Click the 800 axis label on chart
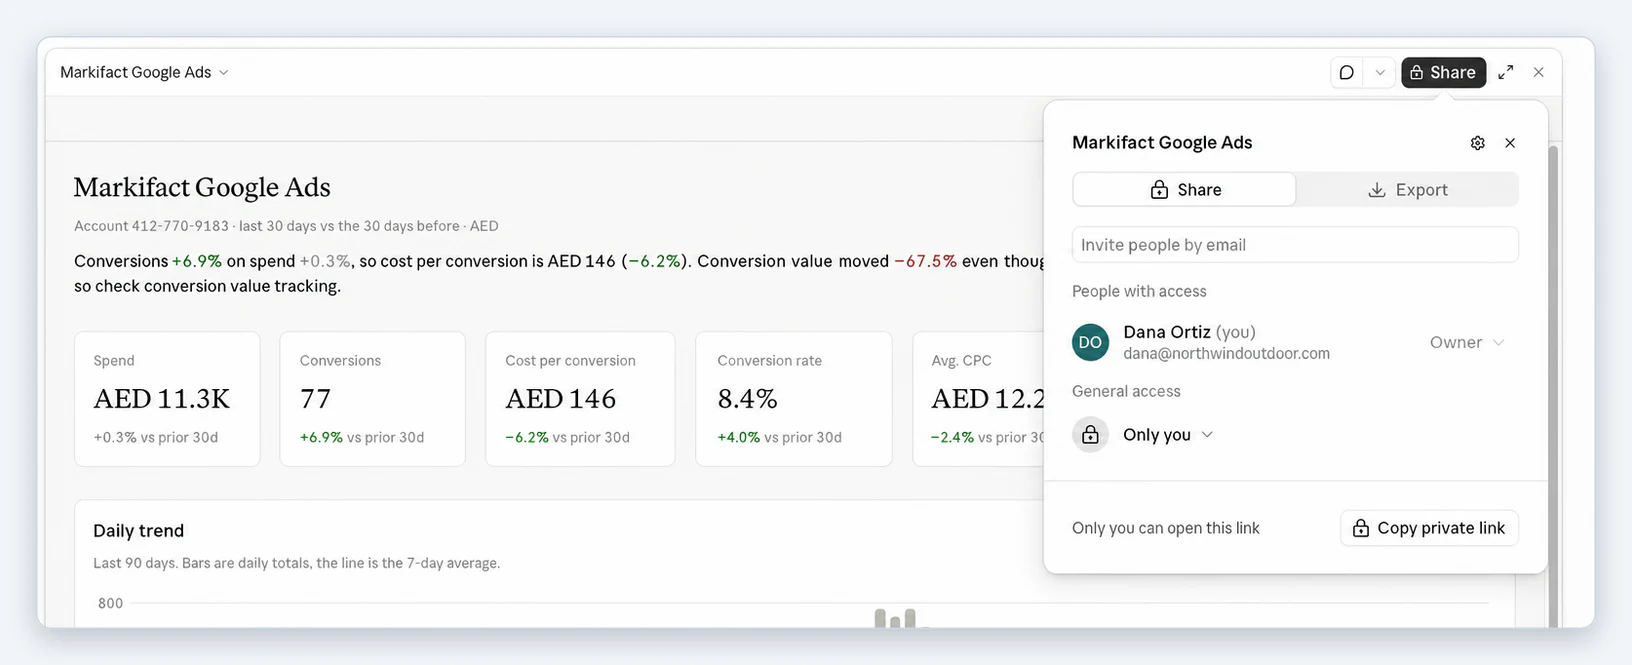Screen dimensions: 1632x665 pos(110,603)
